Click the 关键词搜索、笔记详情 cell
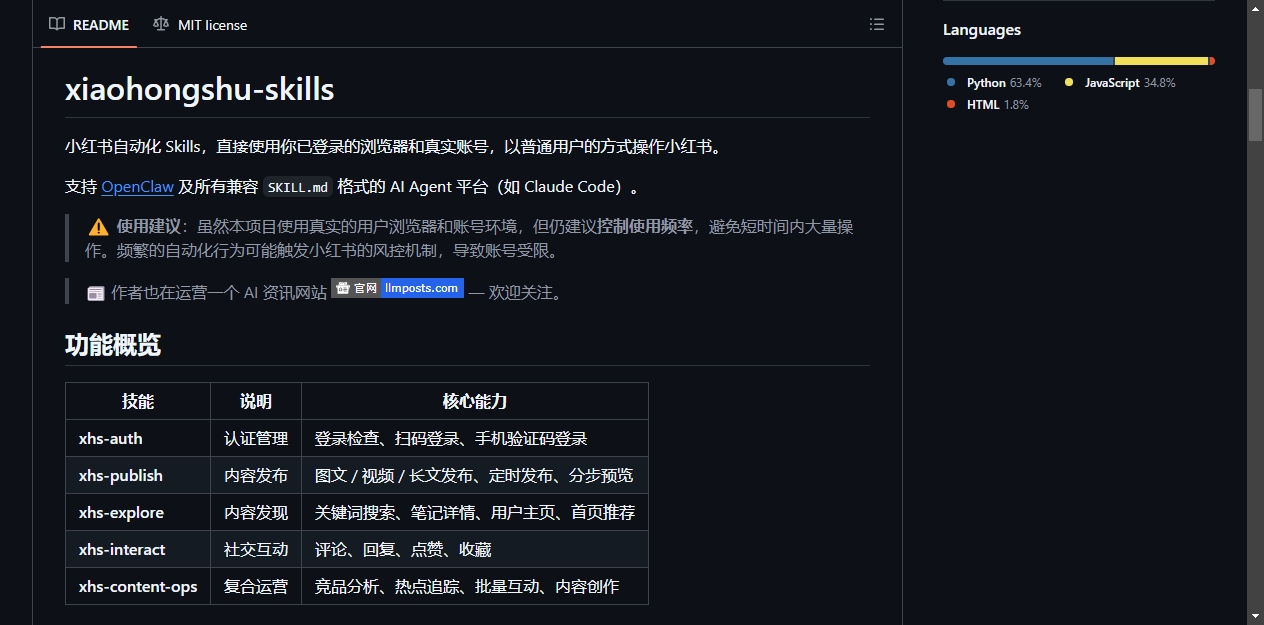Screen dimensions: 1264x625 [x=475, y=512]
